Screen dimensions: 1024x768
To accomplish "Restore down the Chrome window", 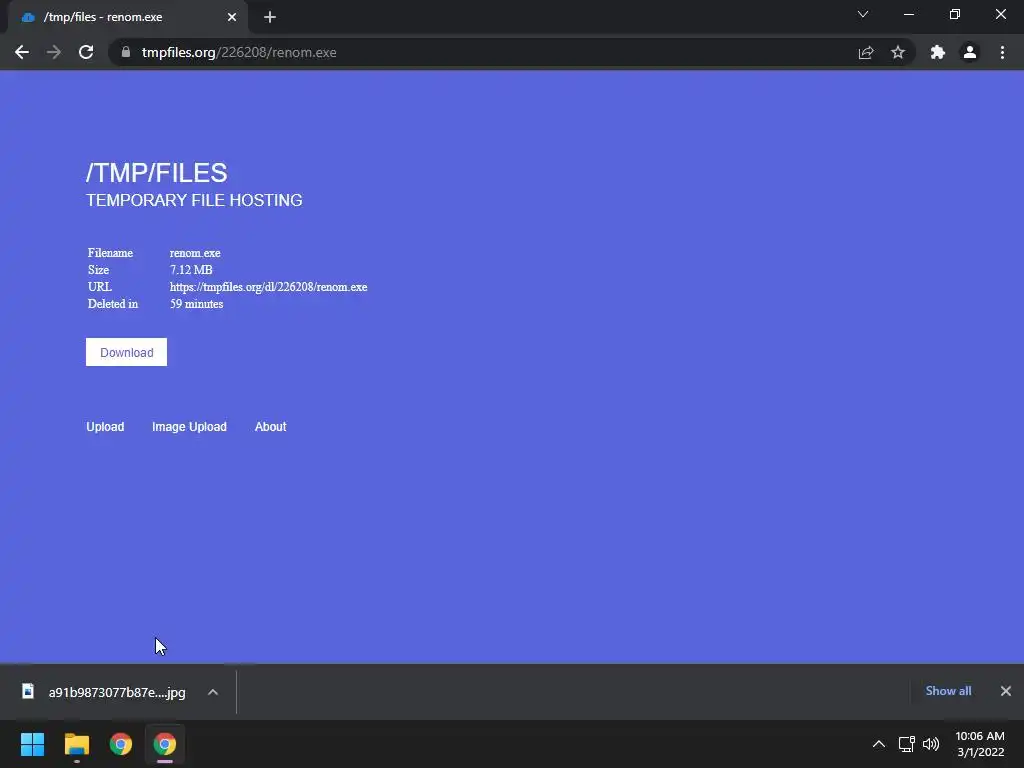I will (955, 14).
